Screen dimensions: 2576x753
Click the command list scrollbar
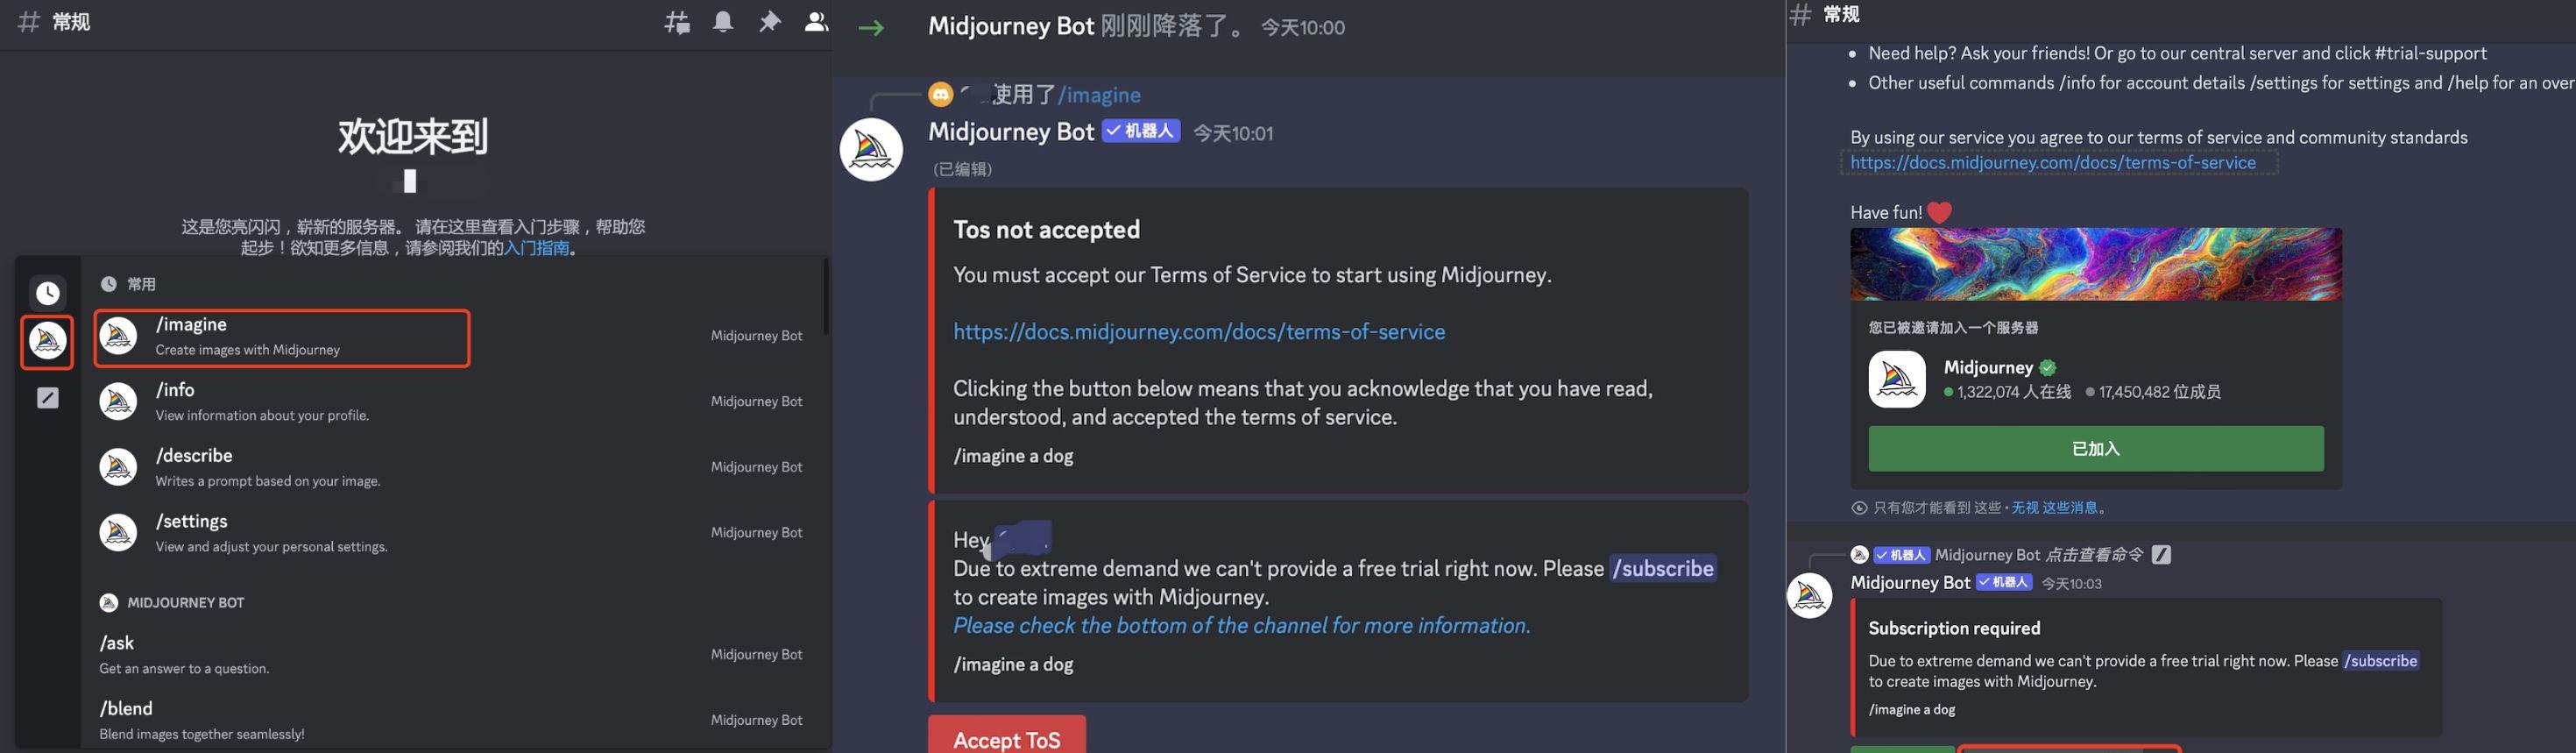pyautogui.click(x=825, y=298)
